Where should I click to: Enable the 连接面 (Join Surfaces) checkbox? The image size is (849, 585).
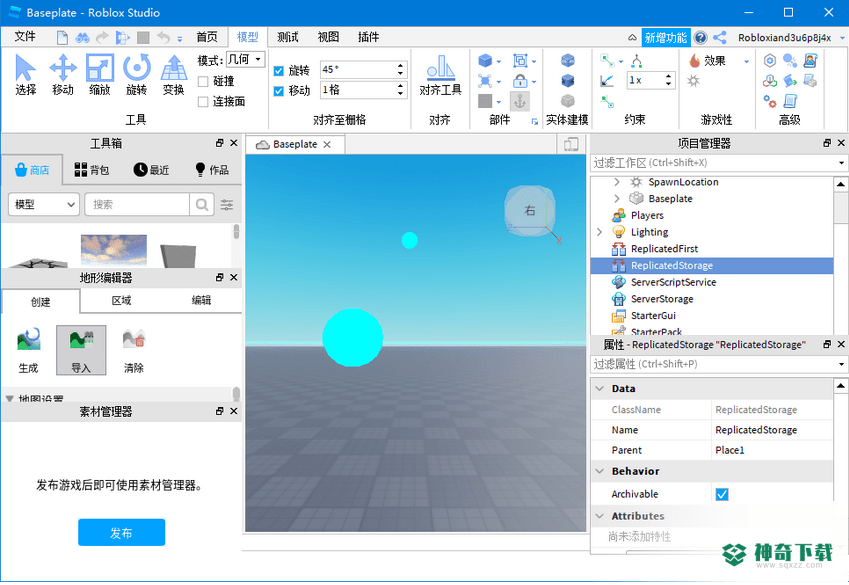pyautogui.click(x=203, y=102)
